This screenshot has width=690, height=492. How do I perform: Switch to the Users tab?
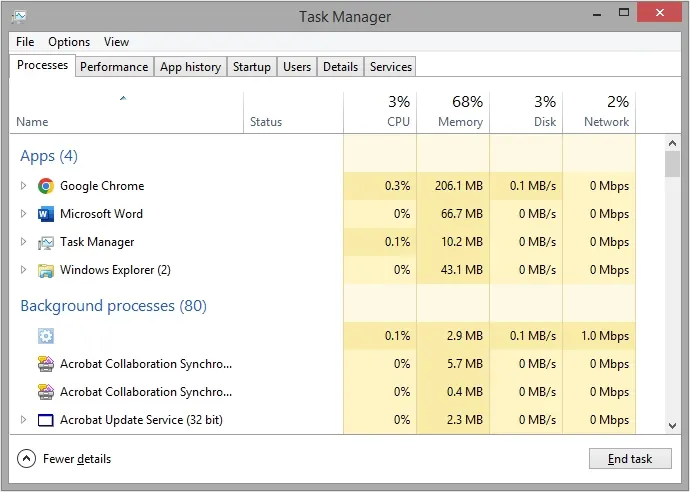pos(297,67)
